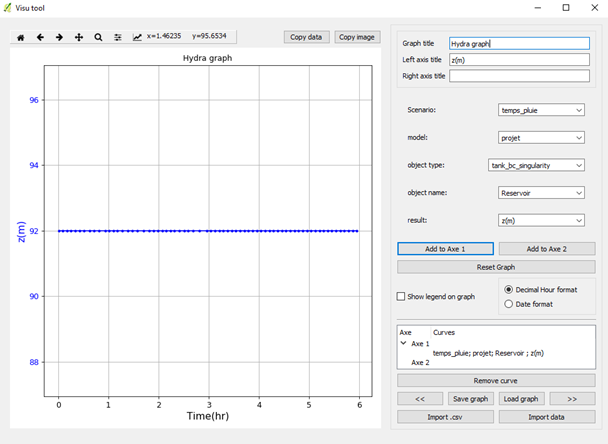
Task: Click the >> next graph button
Action: tap(572, 399)
